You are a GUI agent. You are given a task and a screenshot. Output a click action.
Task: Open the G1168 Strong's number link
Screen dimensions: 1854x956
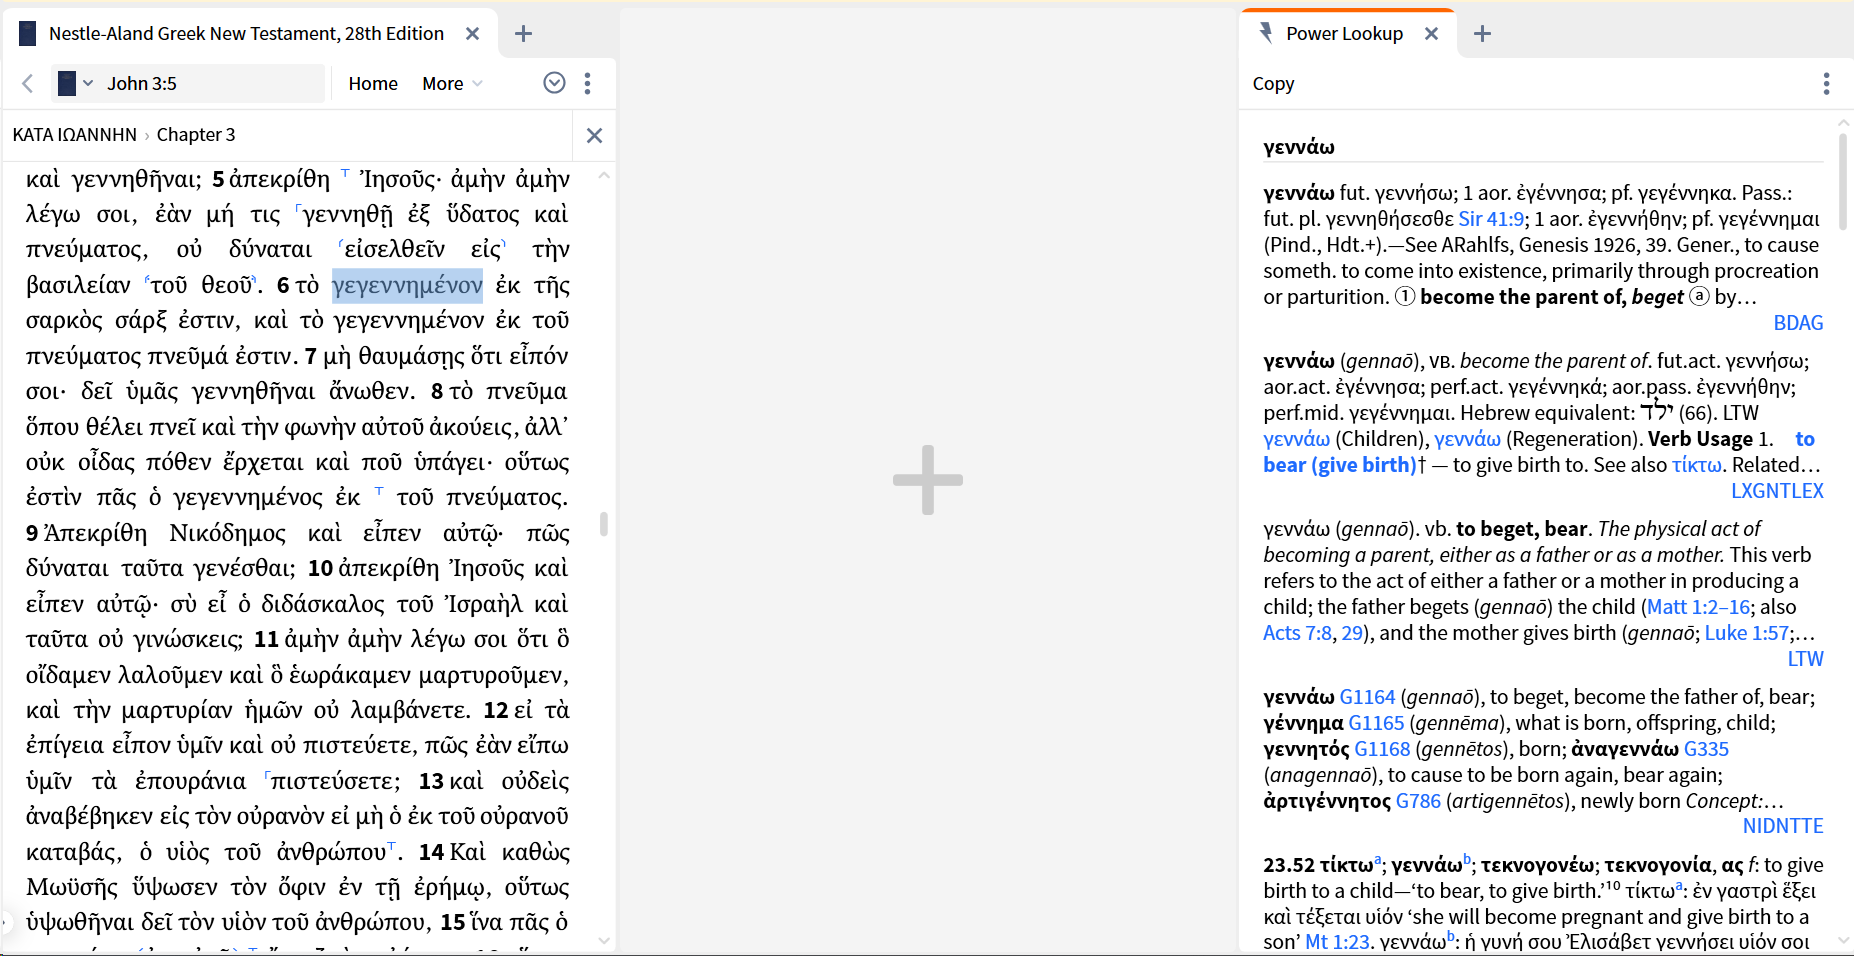(x=1382, y=749)
